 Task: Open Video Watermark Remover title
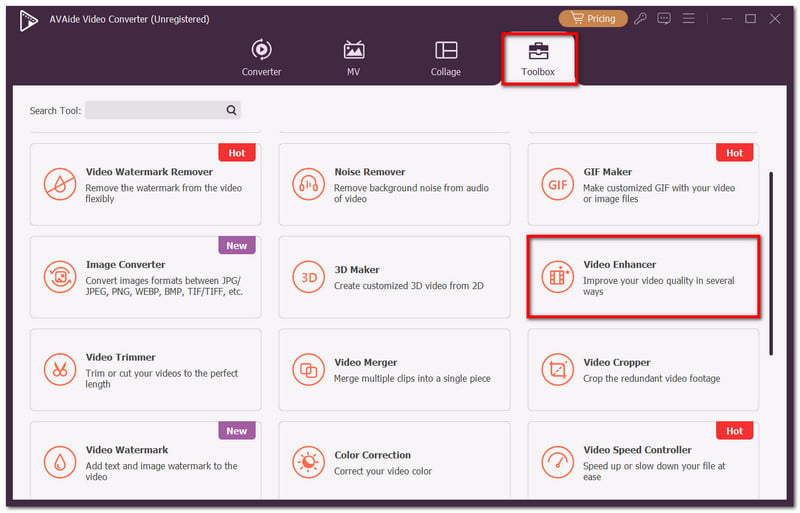[149, 172]
